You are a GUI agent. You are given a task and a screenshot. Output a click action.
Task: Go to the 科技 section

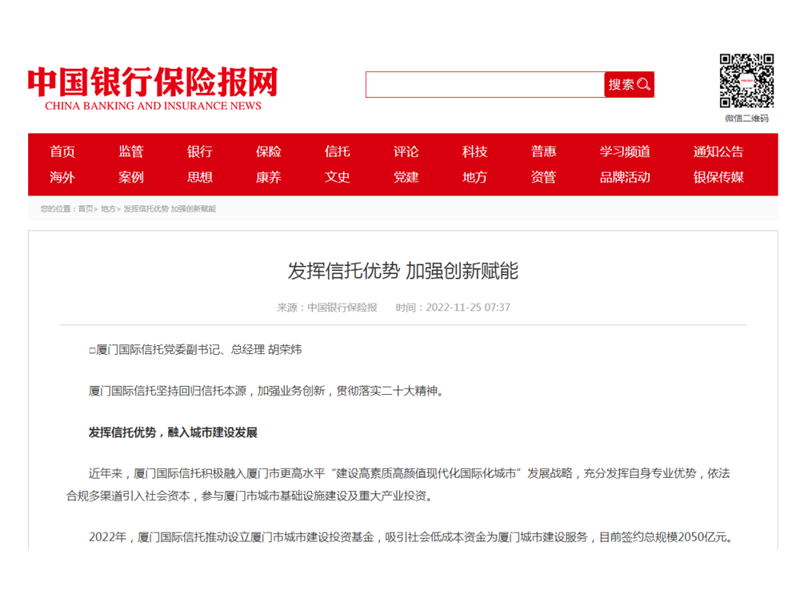coord(474,152)
